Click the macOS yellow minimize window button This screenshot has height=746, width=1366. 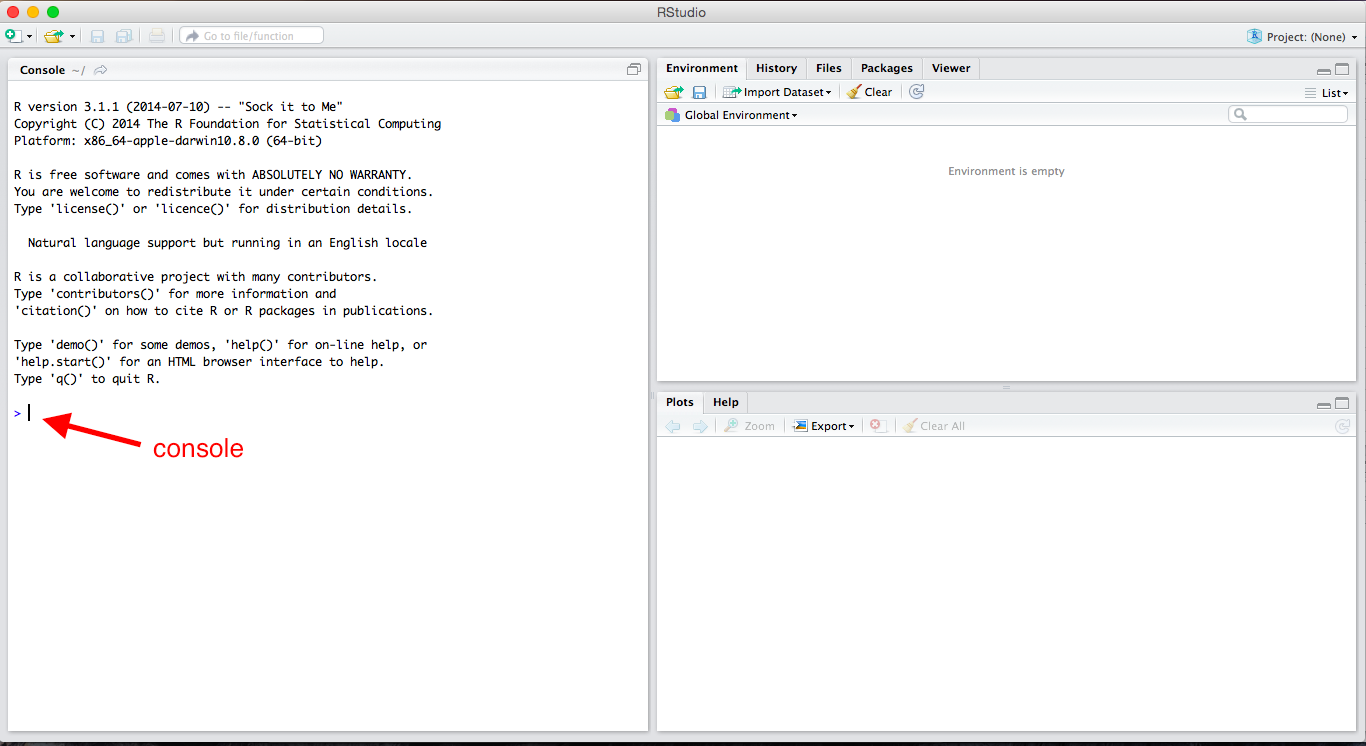coord(33,12)
